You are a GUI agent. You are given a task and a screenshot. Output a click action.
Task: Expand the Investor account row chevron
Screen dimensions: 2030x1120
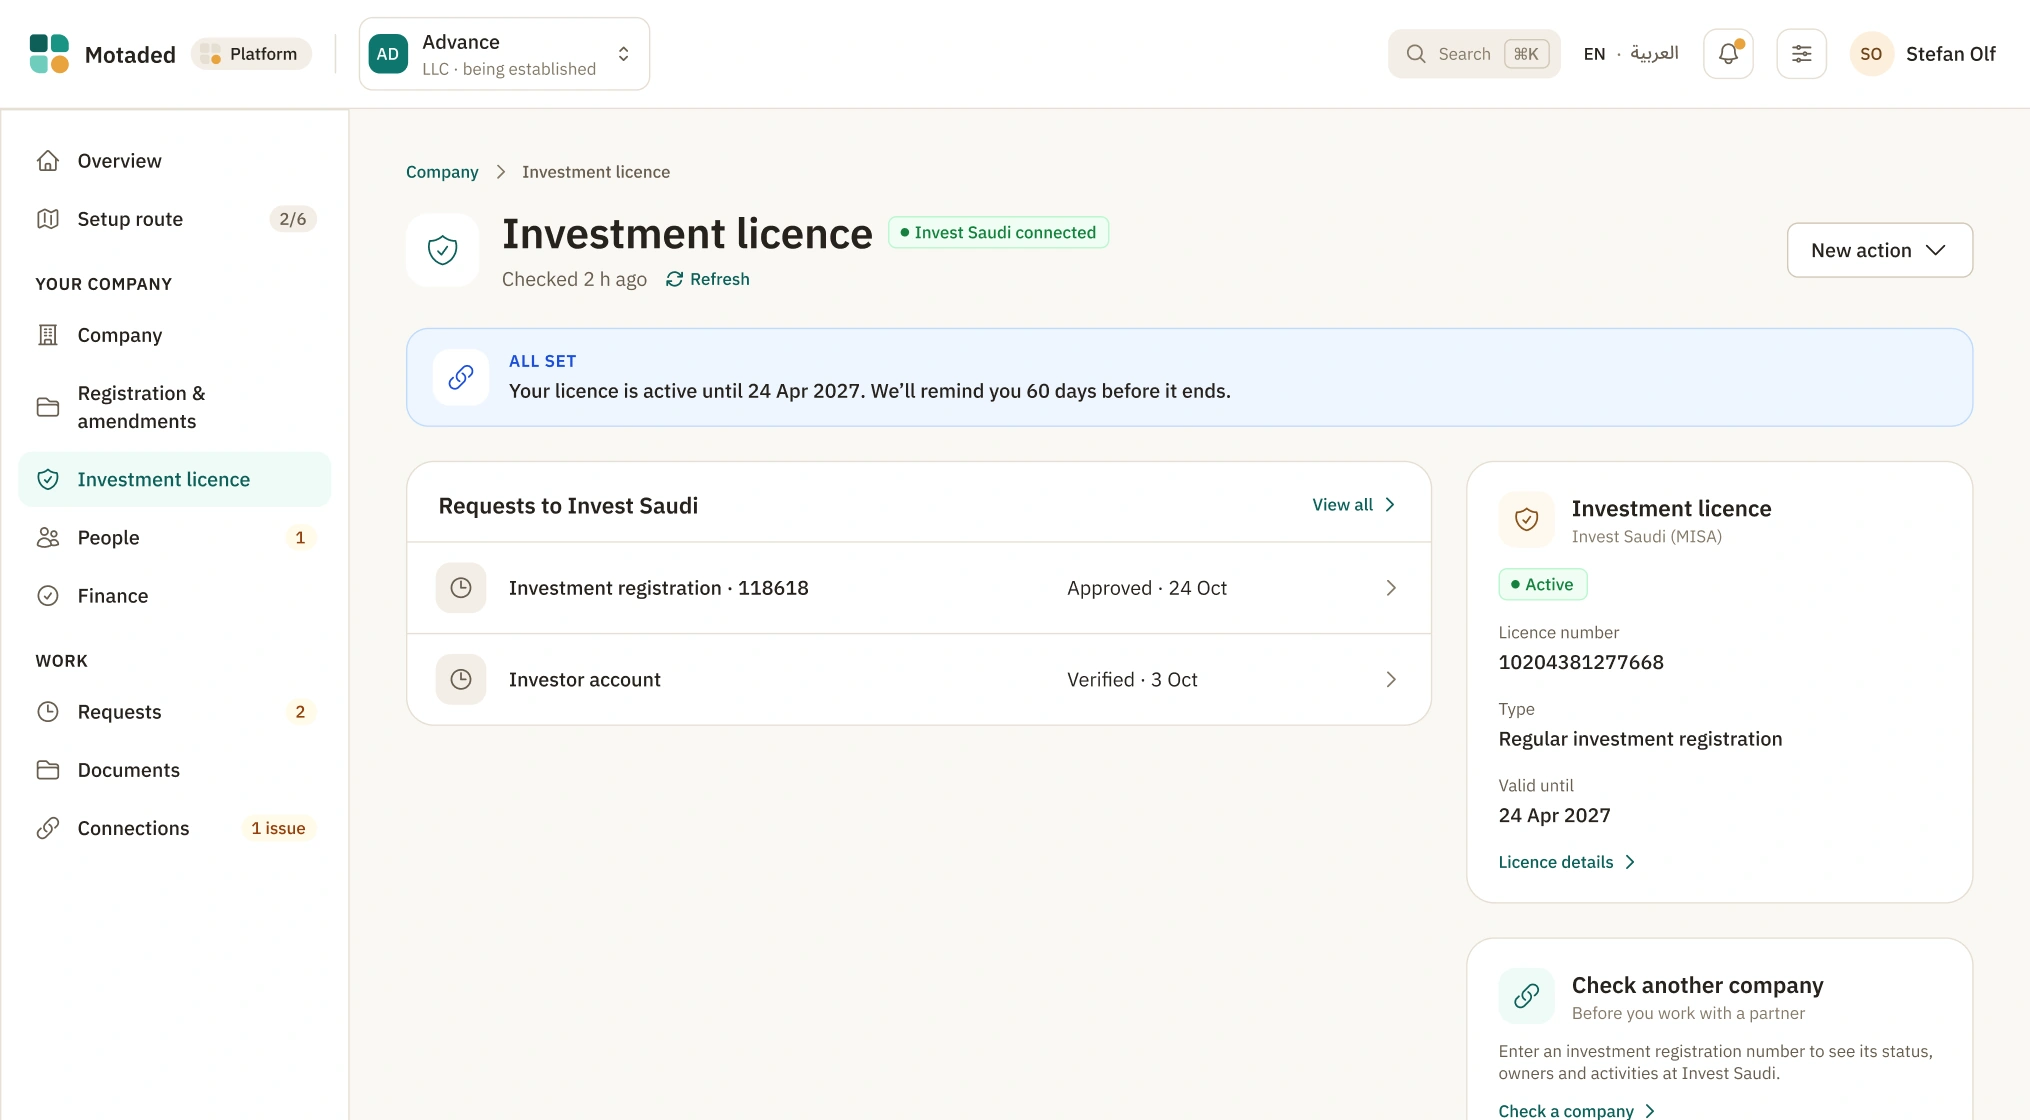[1391, 680]
